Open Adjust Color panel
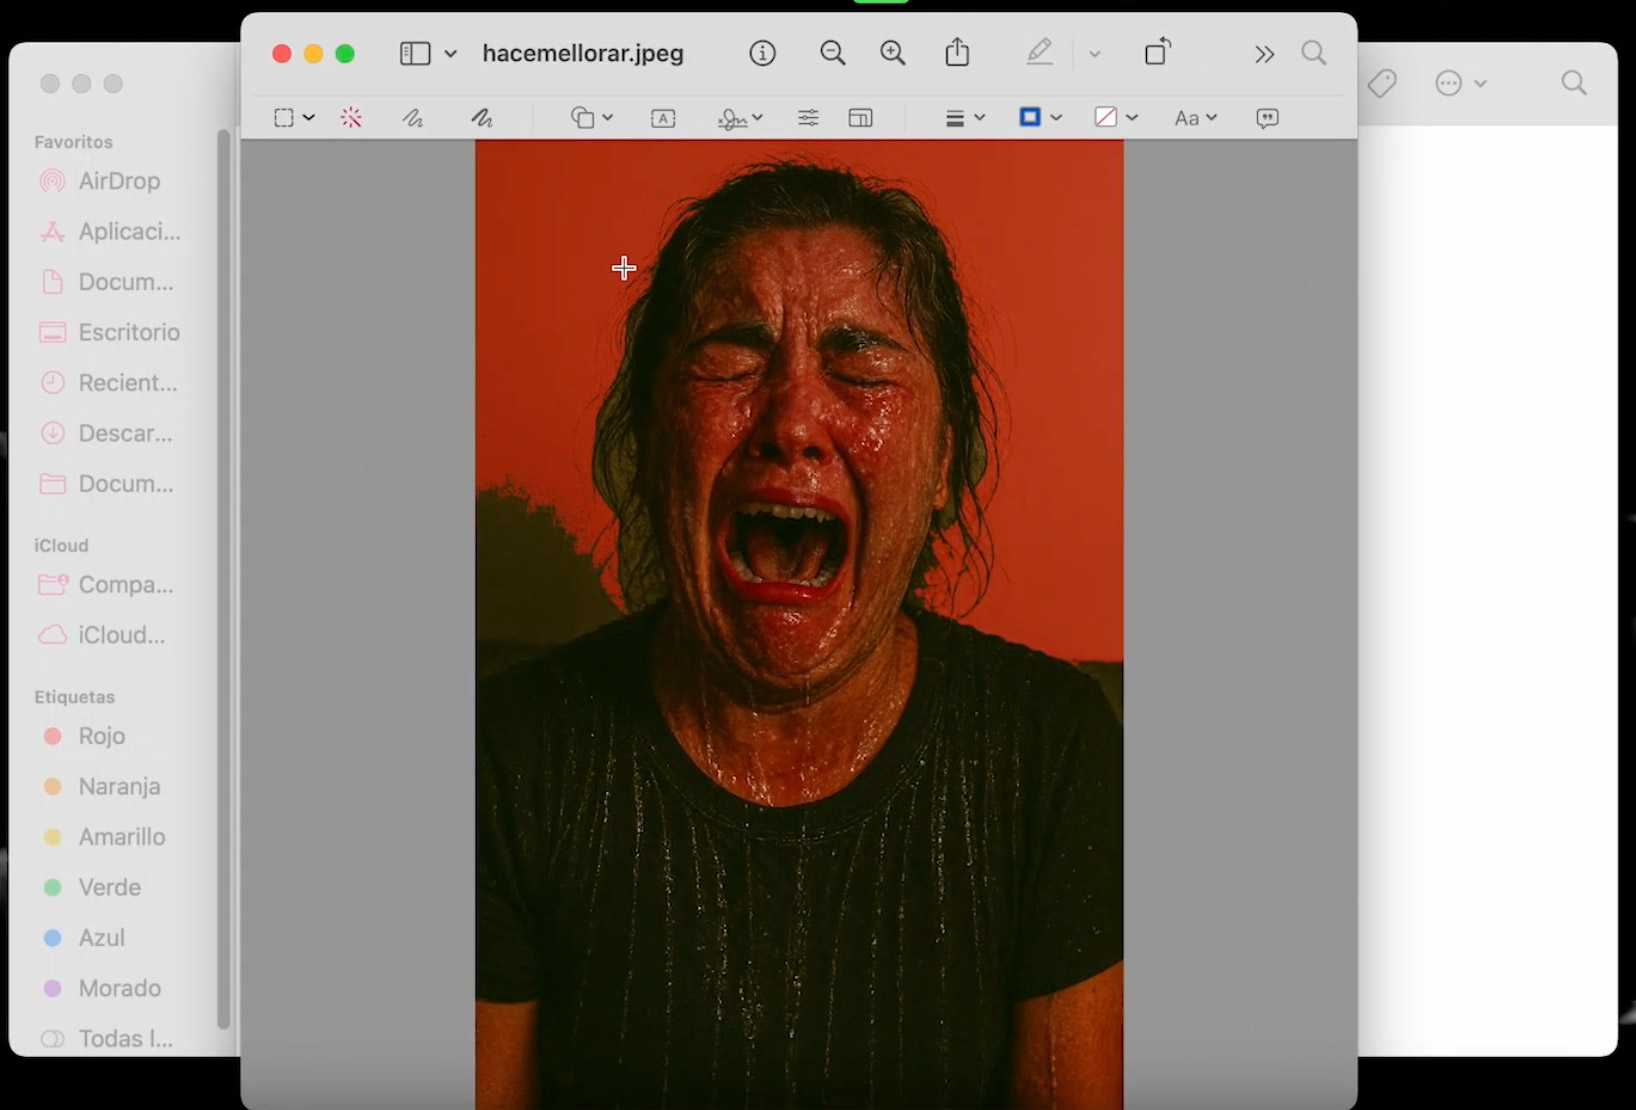The width and height of the screenshot is (1636, 1110). point(808,118)
